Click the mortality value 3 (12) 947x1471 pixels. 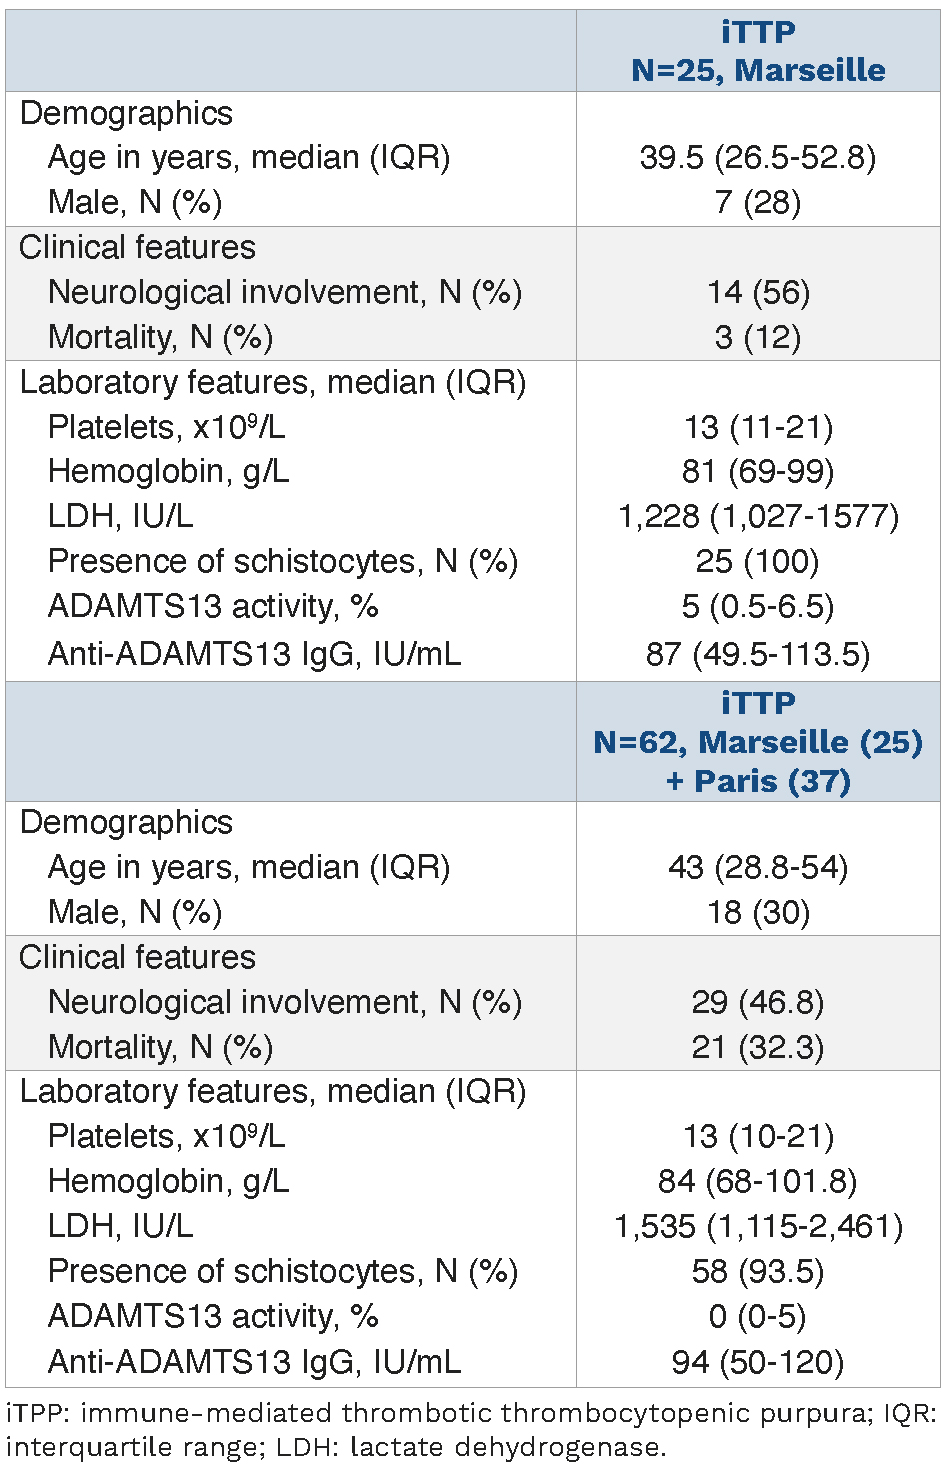coord(758,337)
